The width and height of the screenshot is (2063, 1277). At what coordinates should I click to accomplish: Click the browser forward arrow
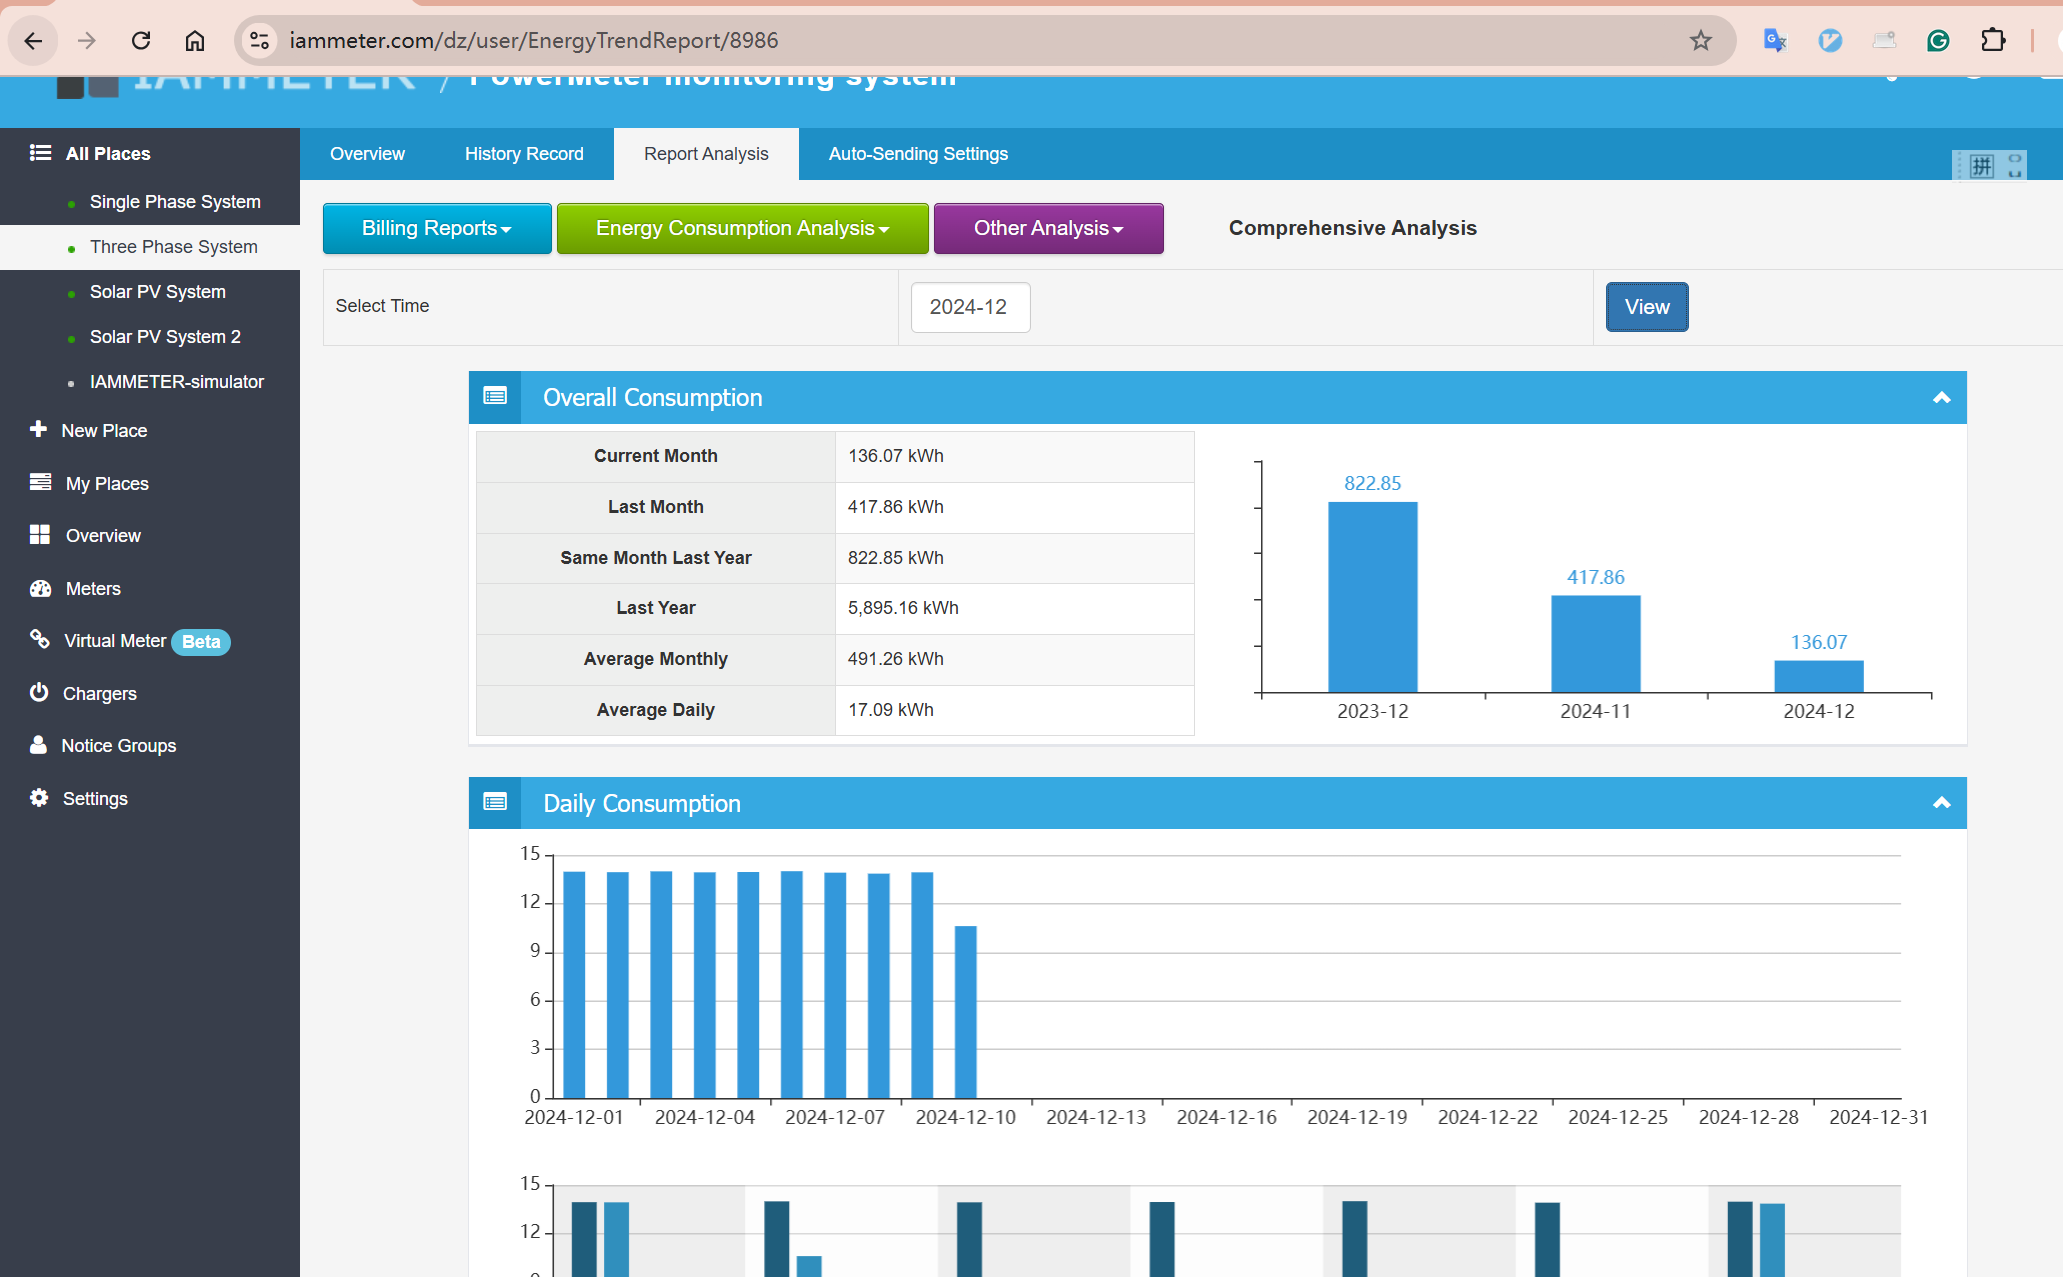(x=87, y=41)
